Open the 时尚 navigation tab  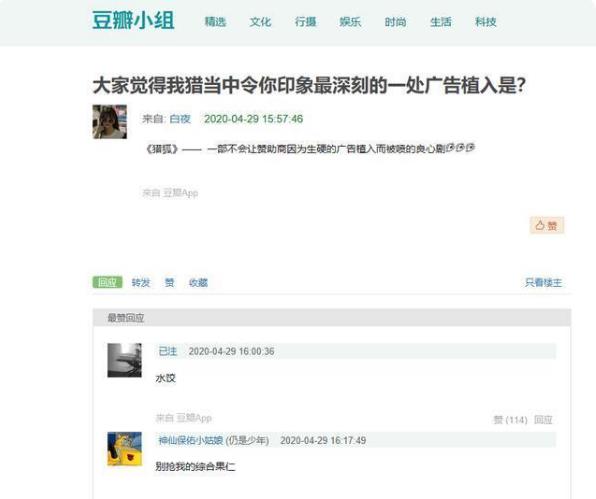396,22
